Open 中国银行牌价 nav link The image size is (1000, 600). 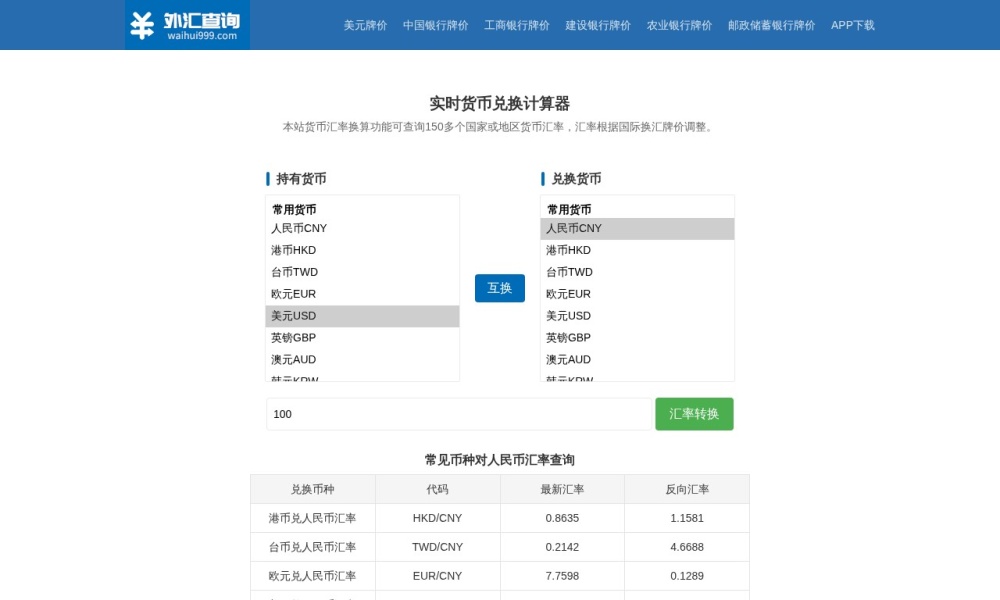pyautogui.click(x=435, y=26)
